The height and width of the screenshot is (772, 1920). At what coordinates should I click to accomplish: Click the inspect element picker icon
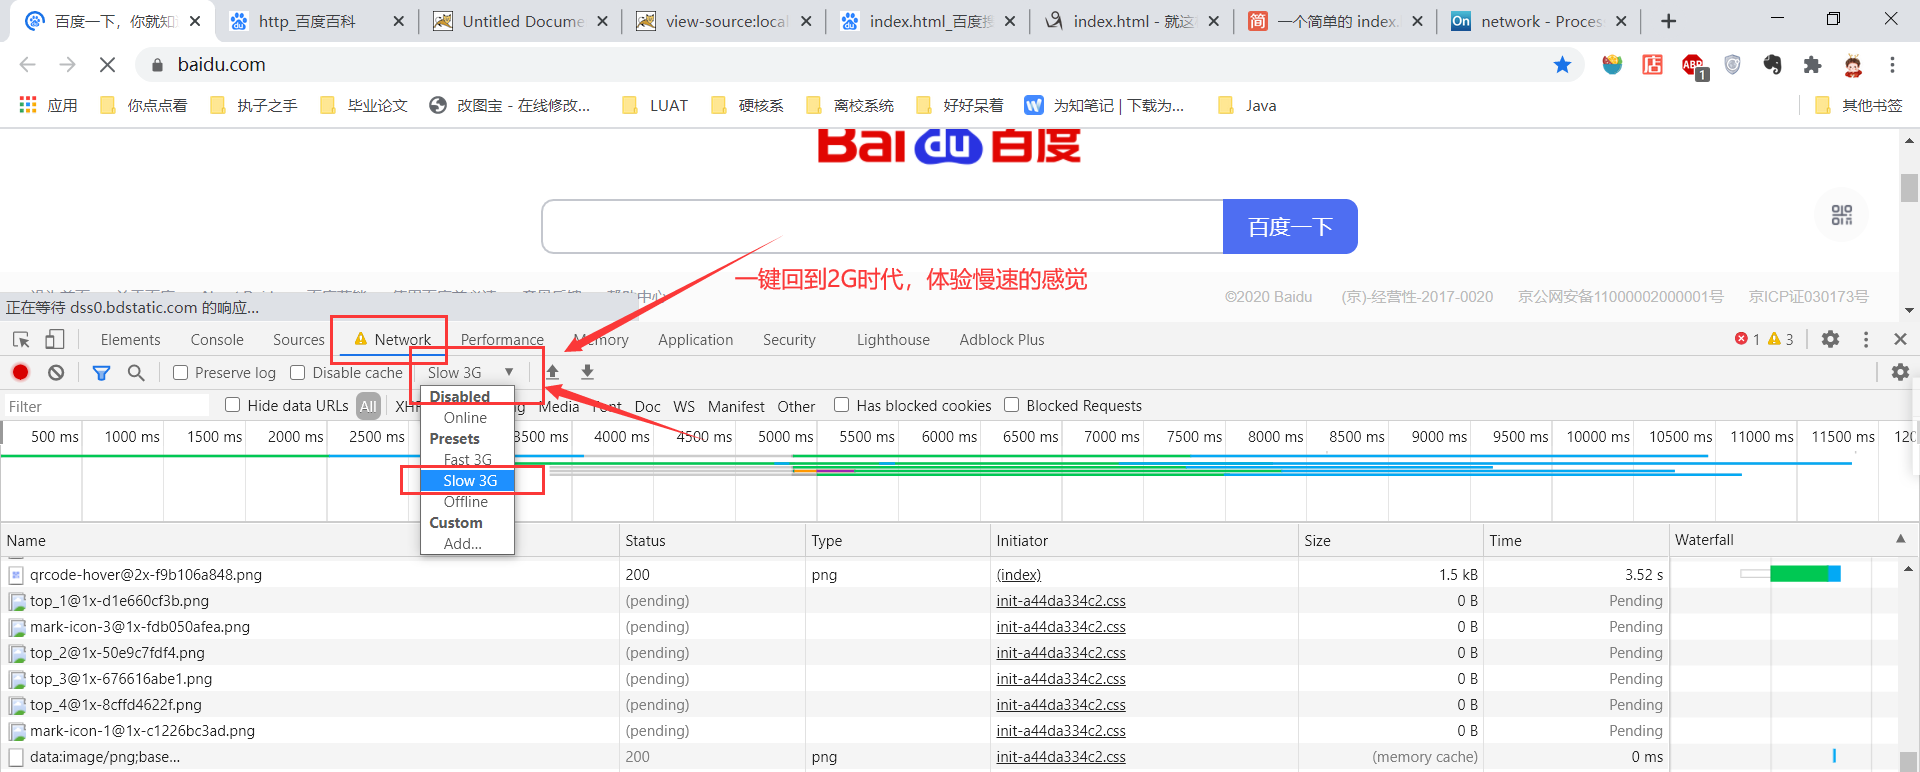coord(21,339)
